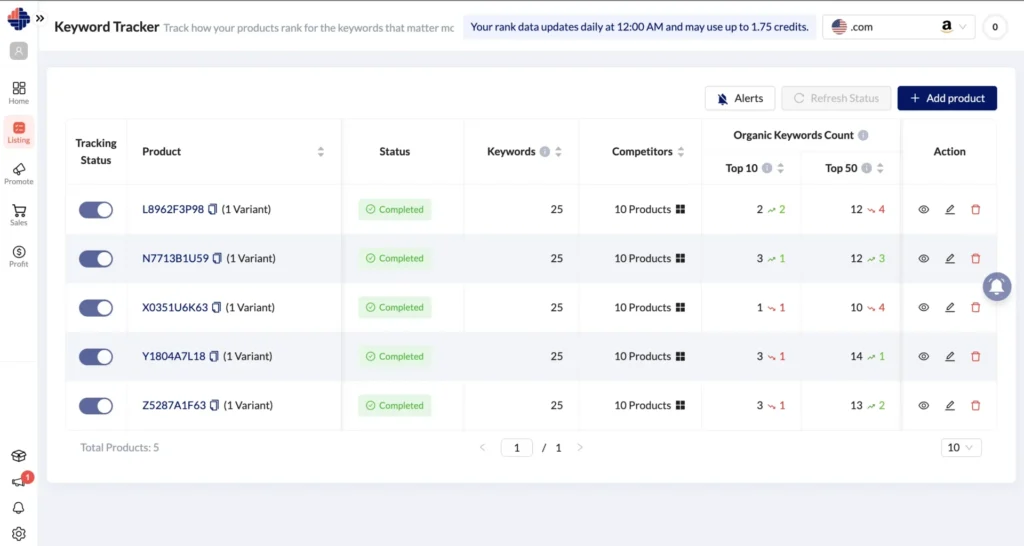The height and width of the screenshot is (546, 1024).
Task: View details eye icon for N7713B1U59
Action: [x=923, y=259]
